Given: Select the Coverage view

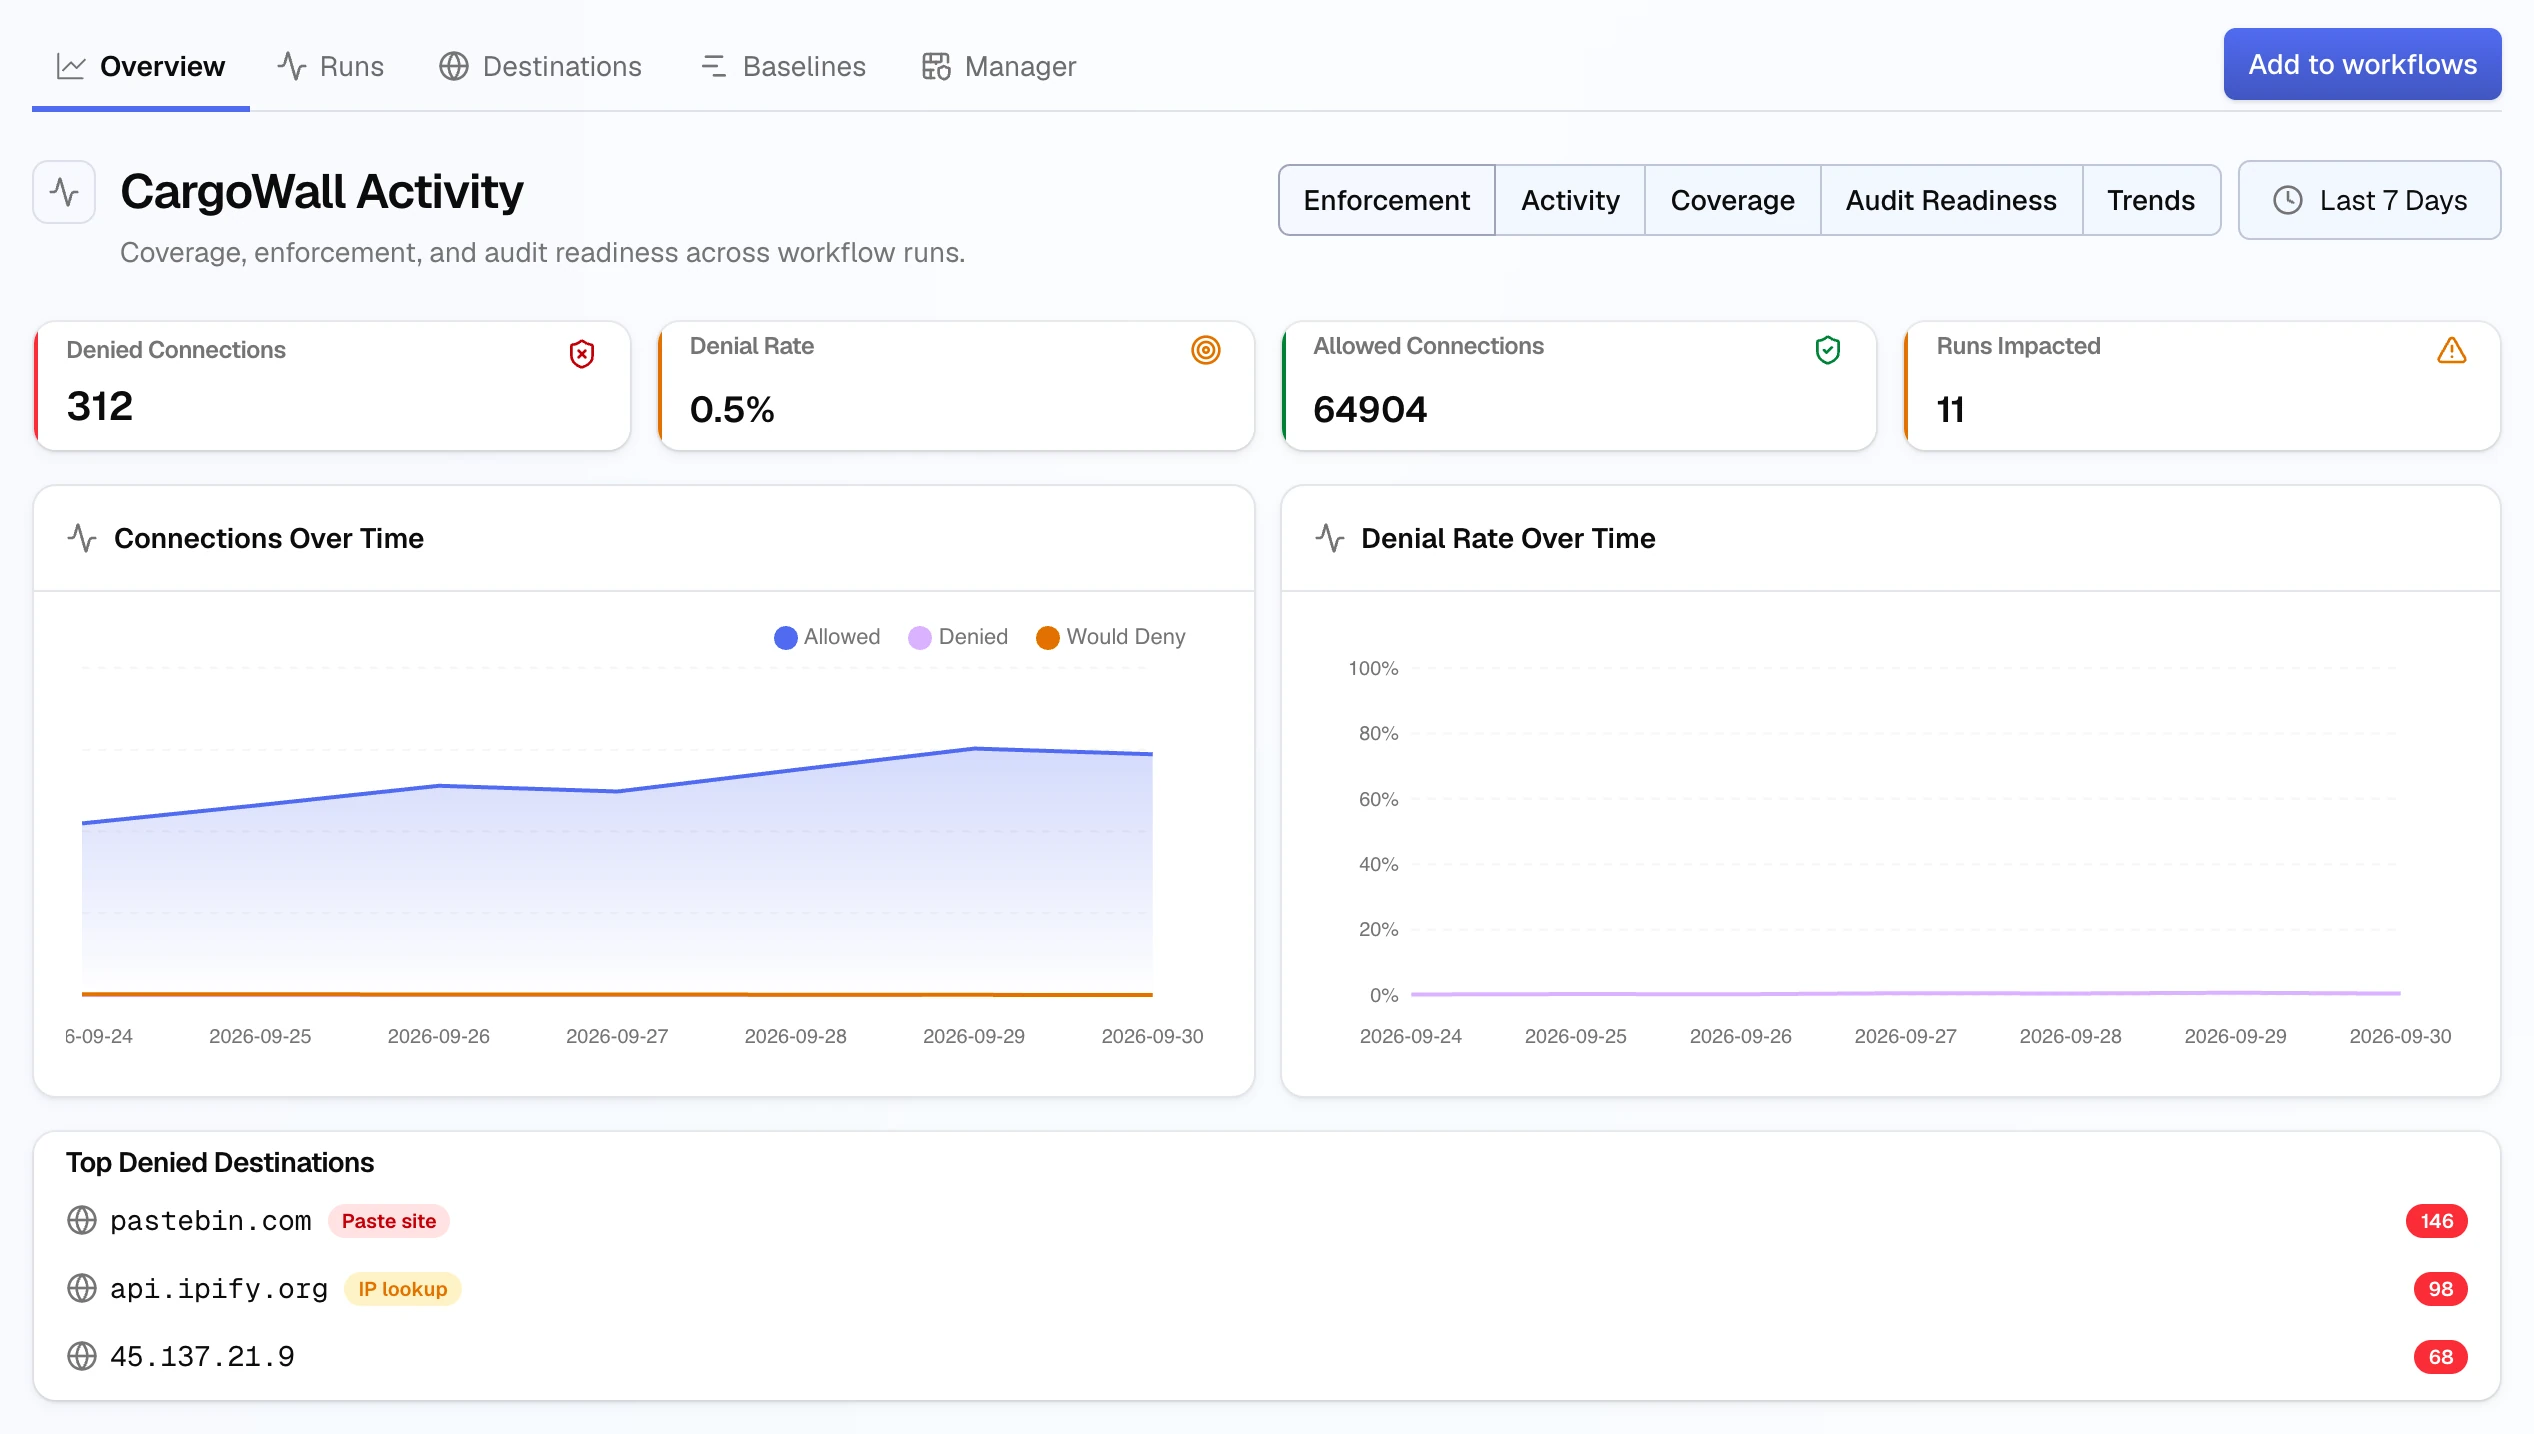Looking at the screenshot, I should (1732, 200).
